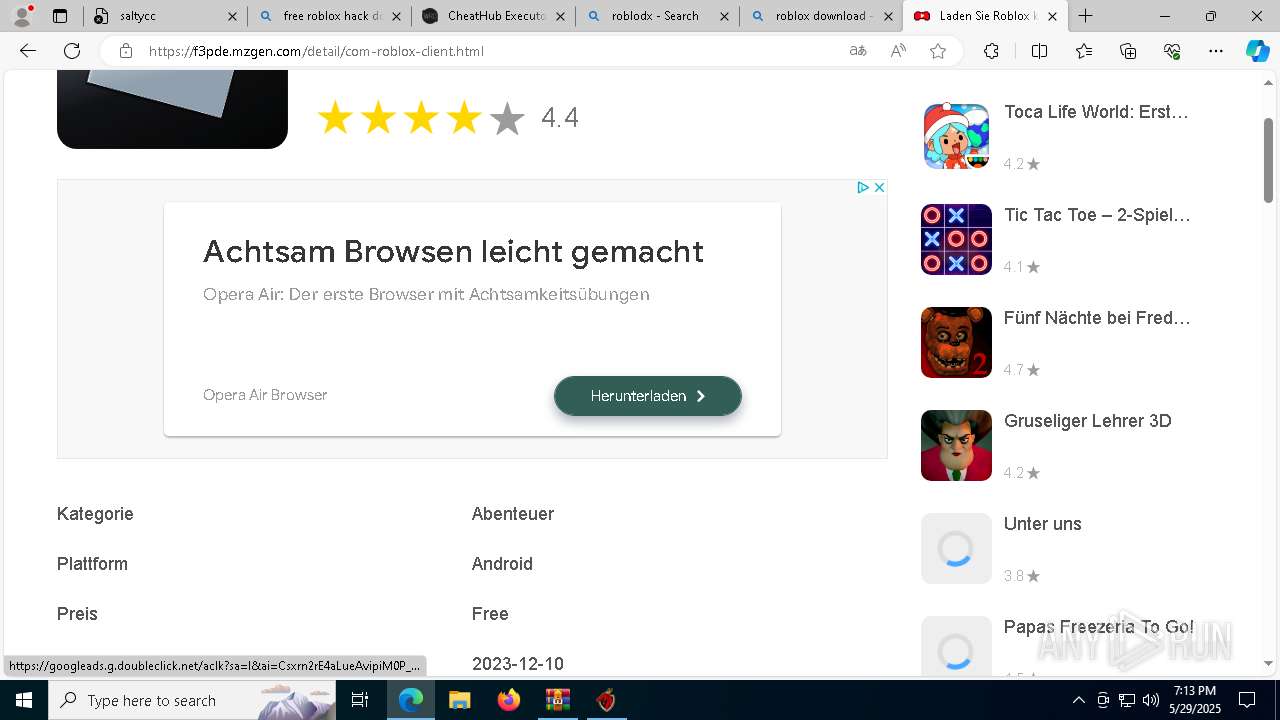This screenshot has height=720, width=1280.
Task: Click the first rating star
Action: [335, 118]
